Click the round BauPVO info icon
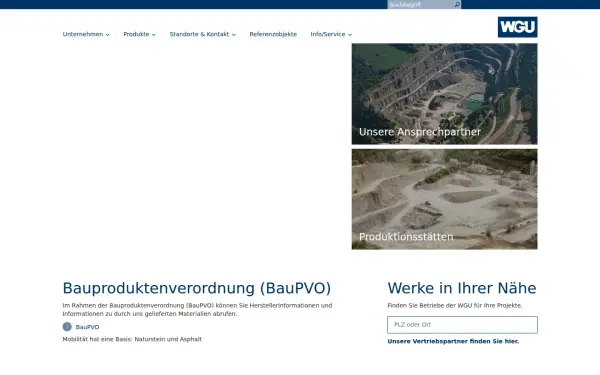The width and height of the screenshot is (600, 375). coord(67,327)
